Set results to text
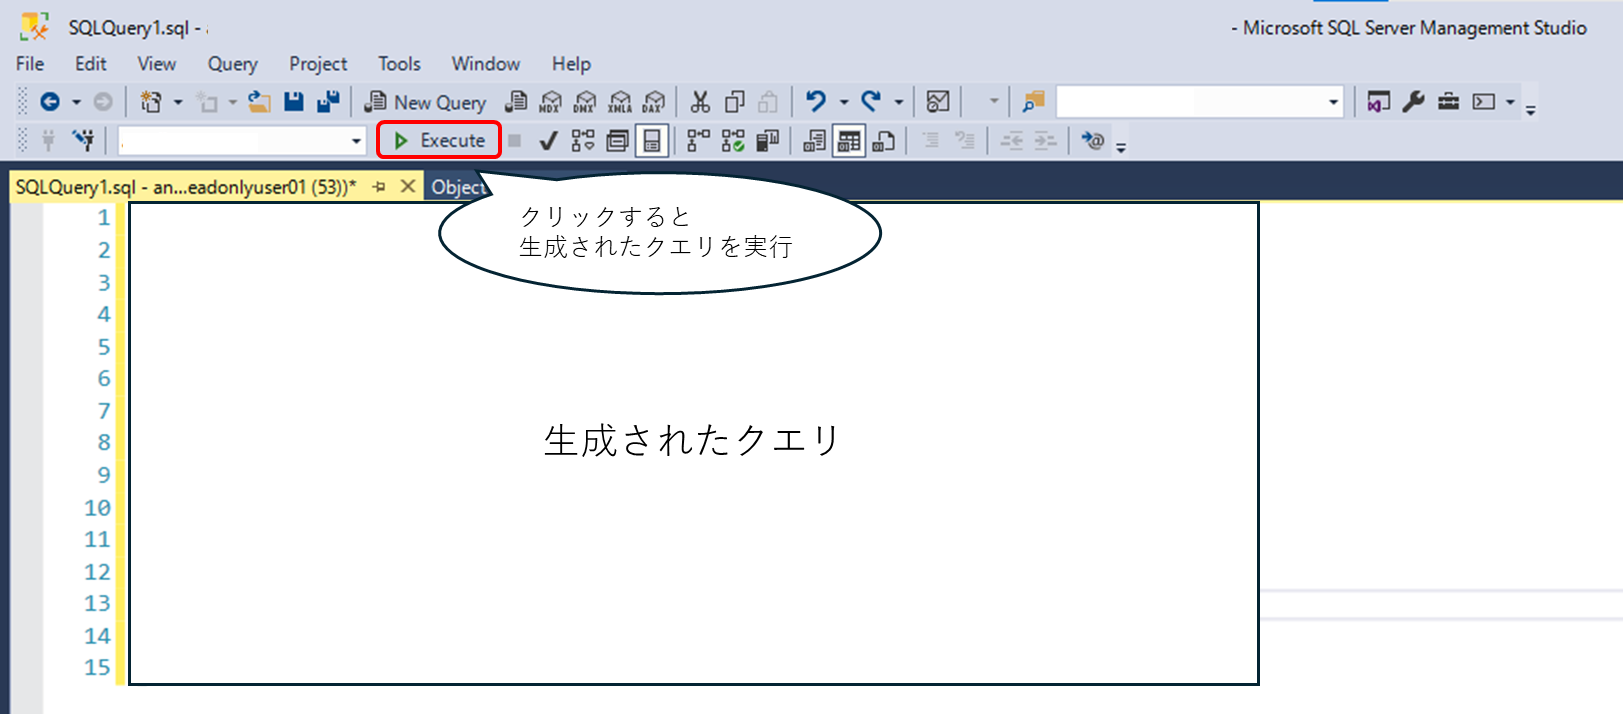 tap(815, 141)
